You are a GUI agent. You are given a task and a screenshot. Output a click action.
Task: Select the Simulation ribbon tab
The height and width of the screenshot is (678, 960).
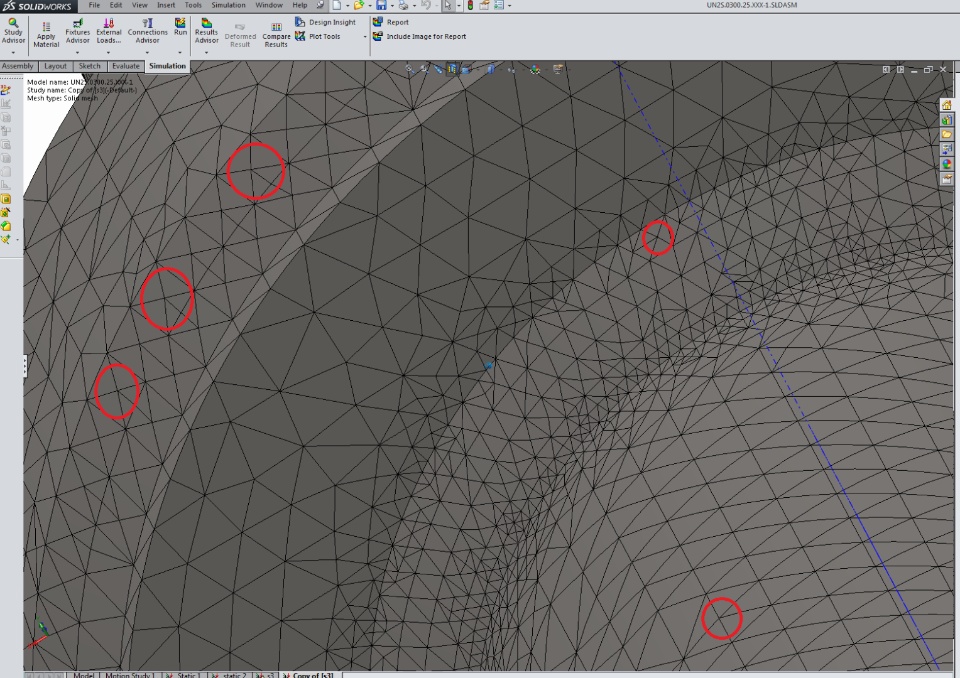click(x=167, y=66)
